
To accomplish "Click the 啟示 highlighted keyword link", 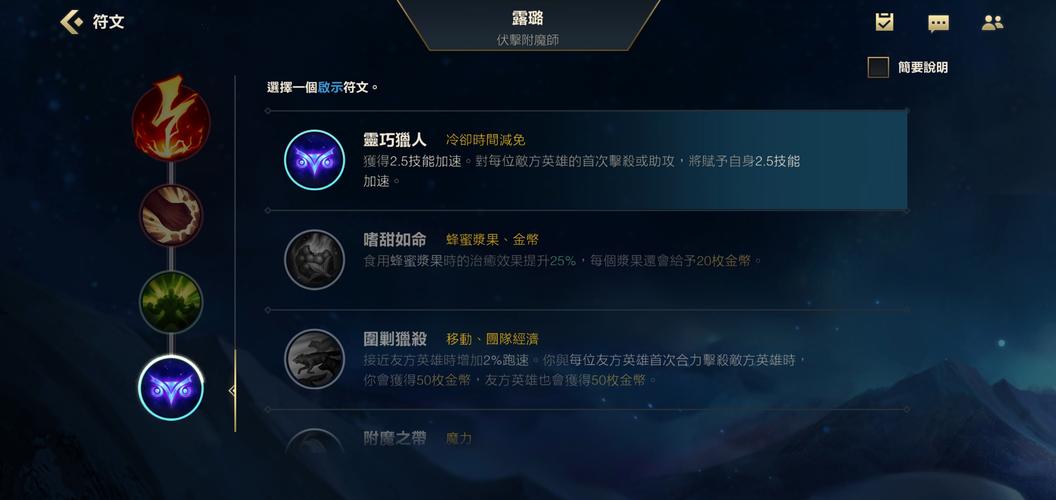I will (x=330, y=88).
